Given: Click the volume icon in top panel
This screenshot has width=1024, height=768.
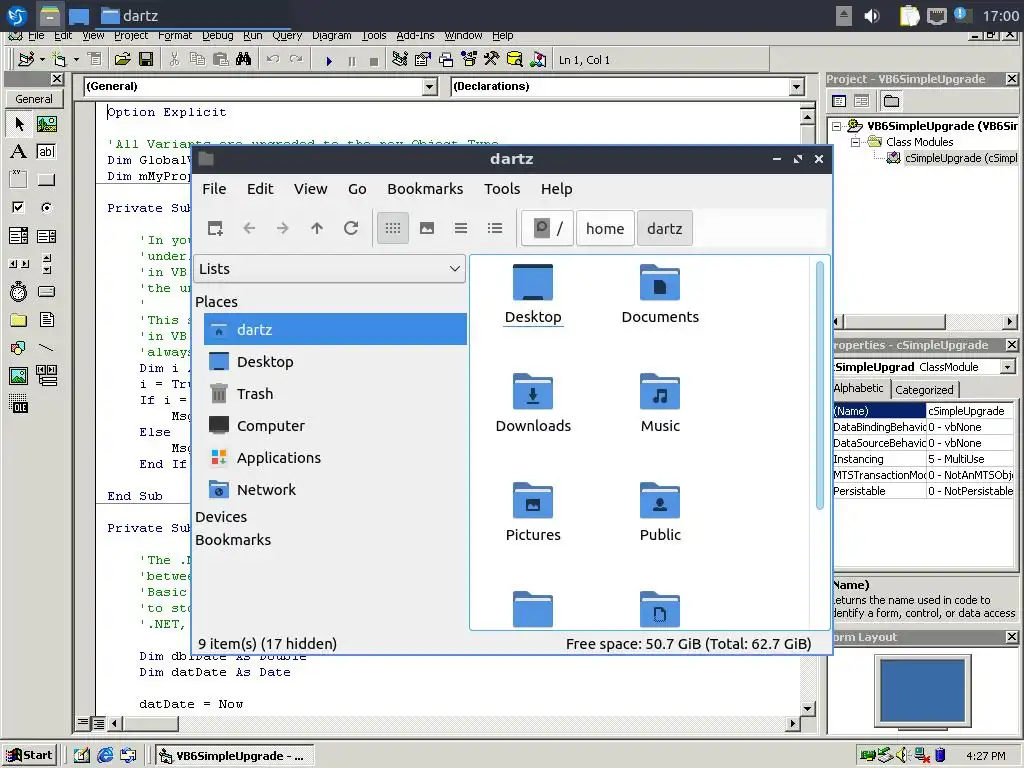Looking at the screenshot, I should coord(872,16).
